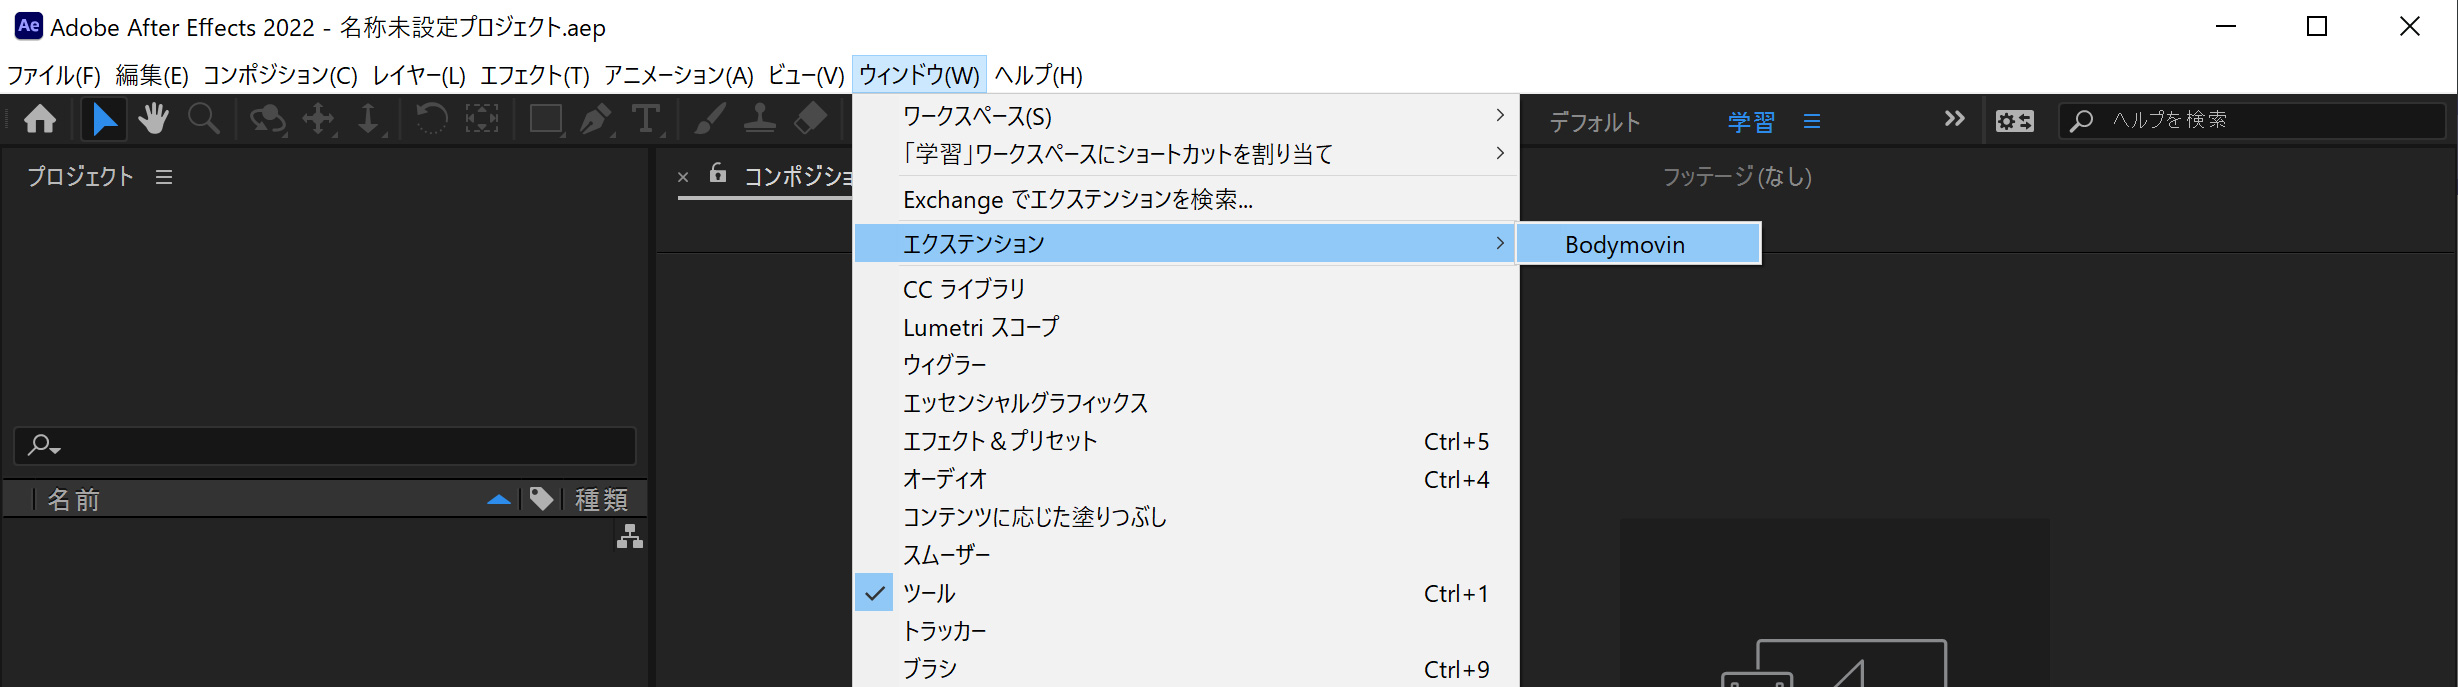Show hidden workspaces with the double chevron

[x=1954, y=119]
